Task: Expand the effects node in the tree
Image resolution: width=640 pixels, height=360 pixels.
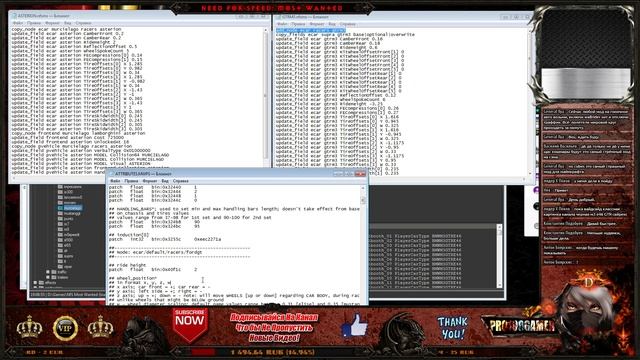Action: [36, 282]
